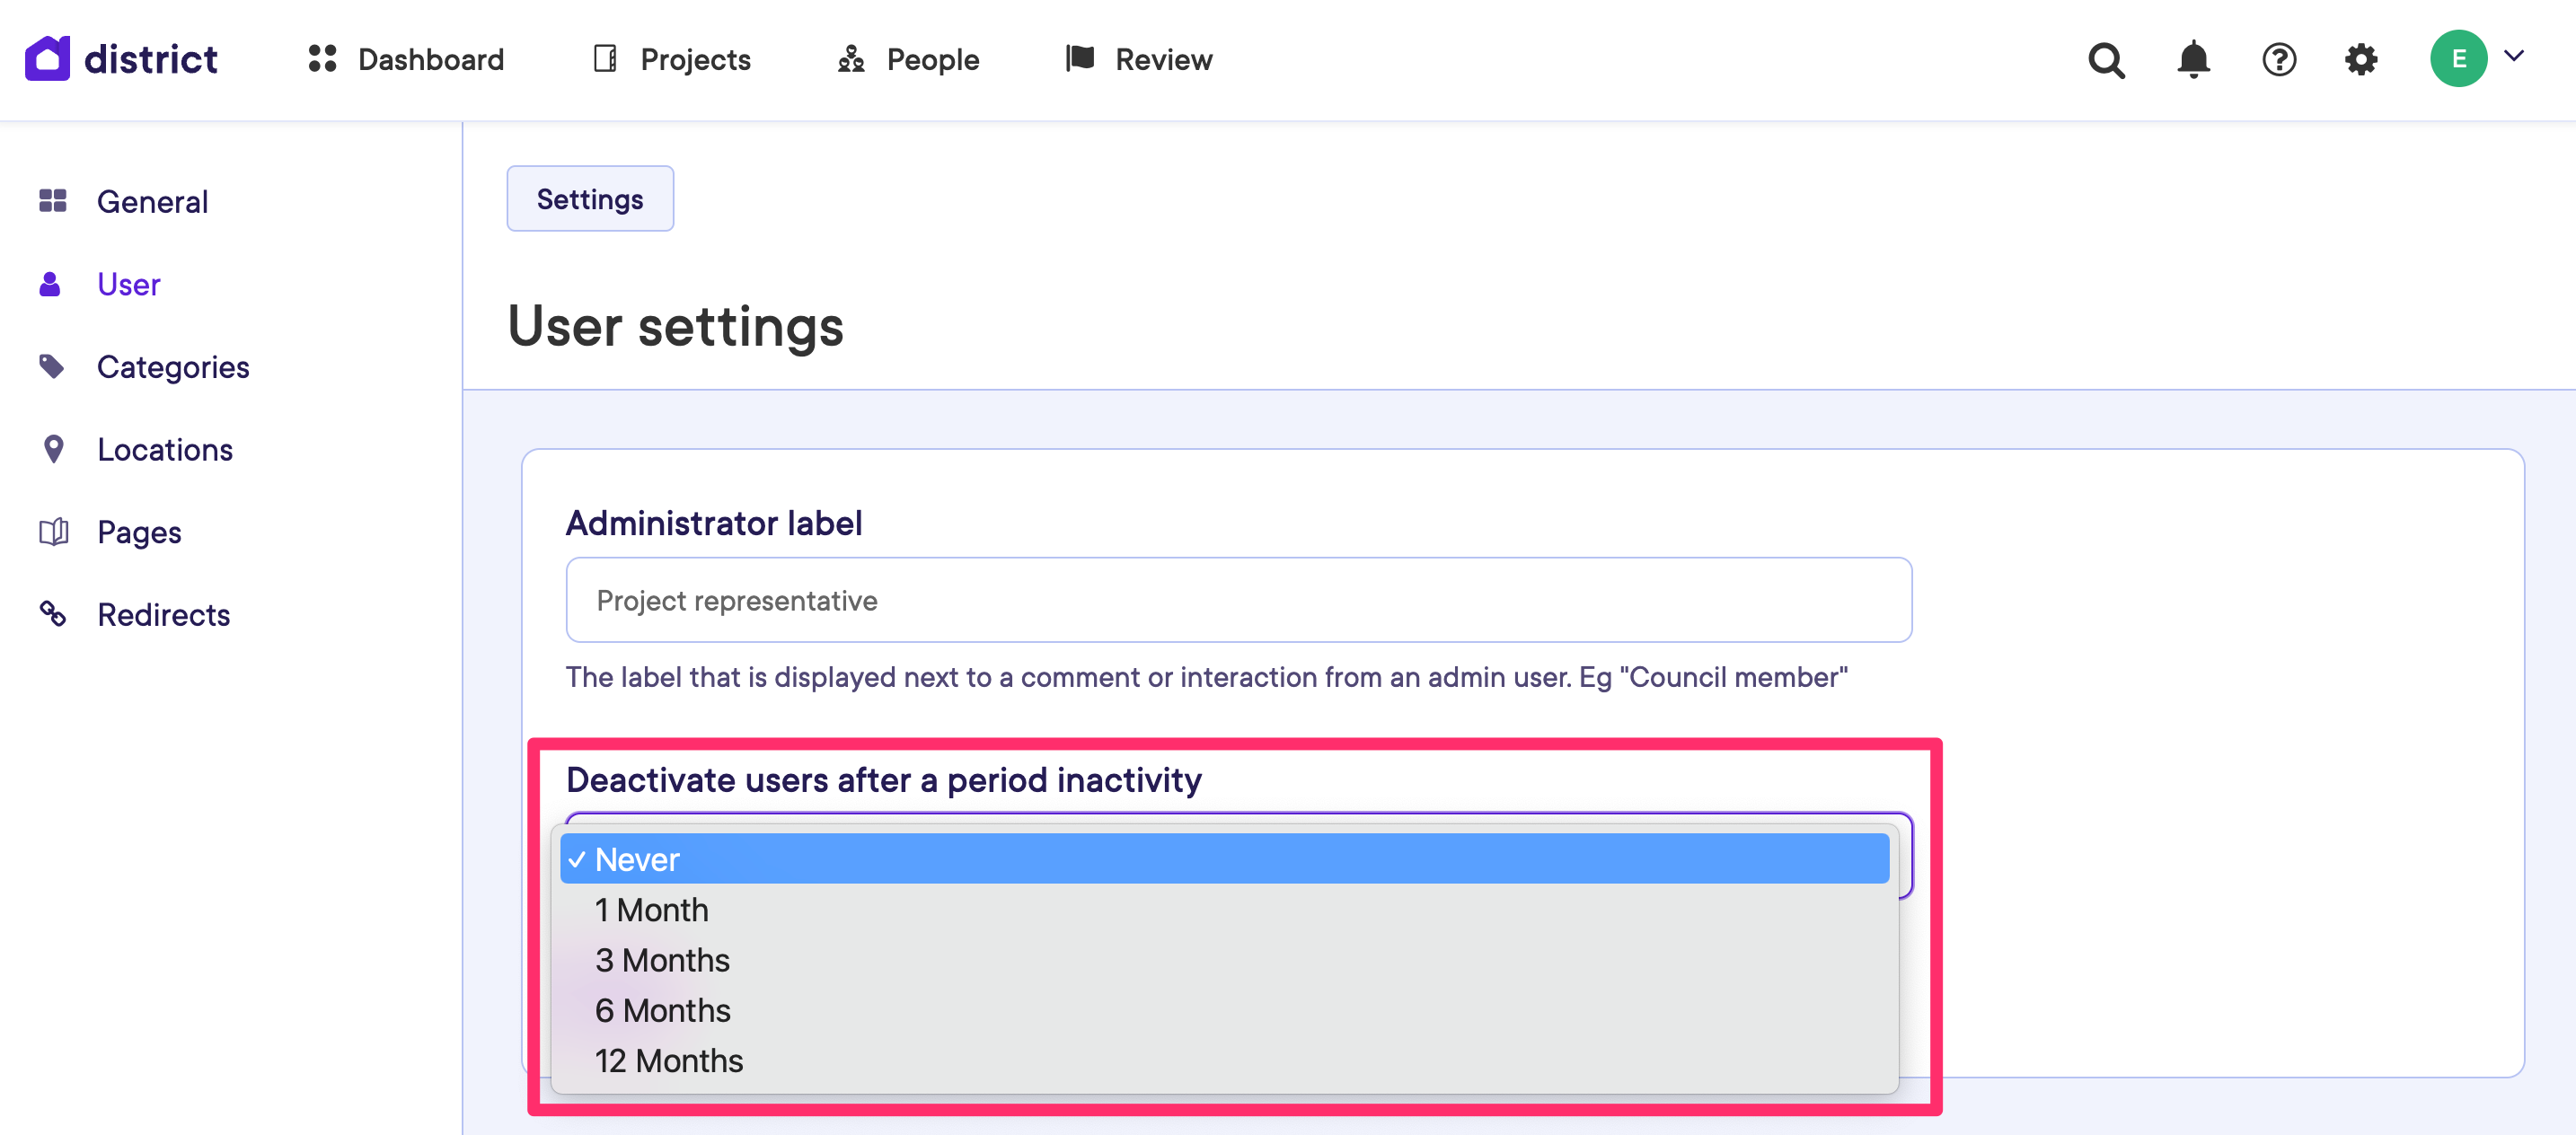This screenshot has height=1135, width=2576.
Task: Click the search magnifier icon
Action: [x=2105, y=60]
